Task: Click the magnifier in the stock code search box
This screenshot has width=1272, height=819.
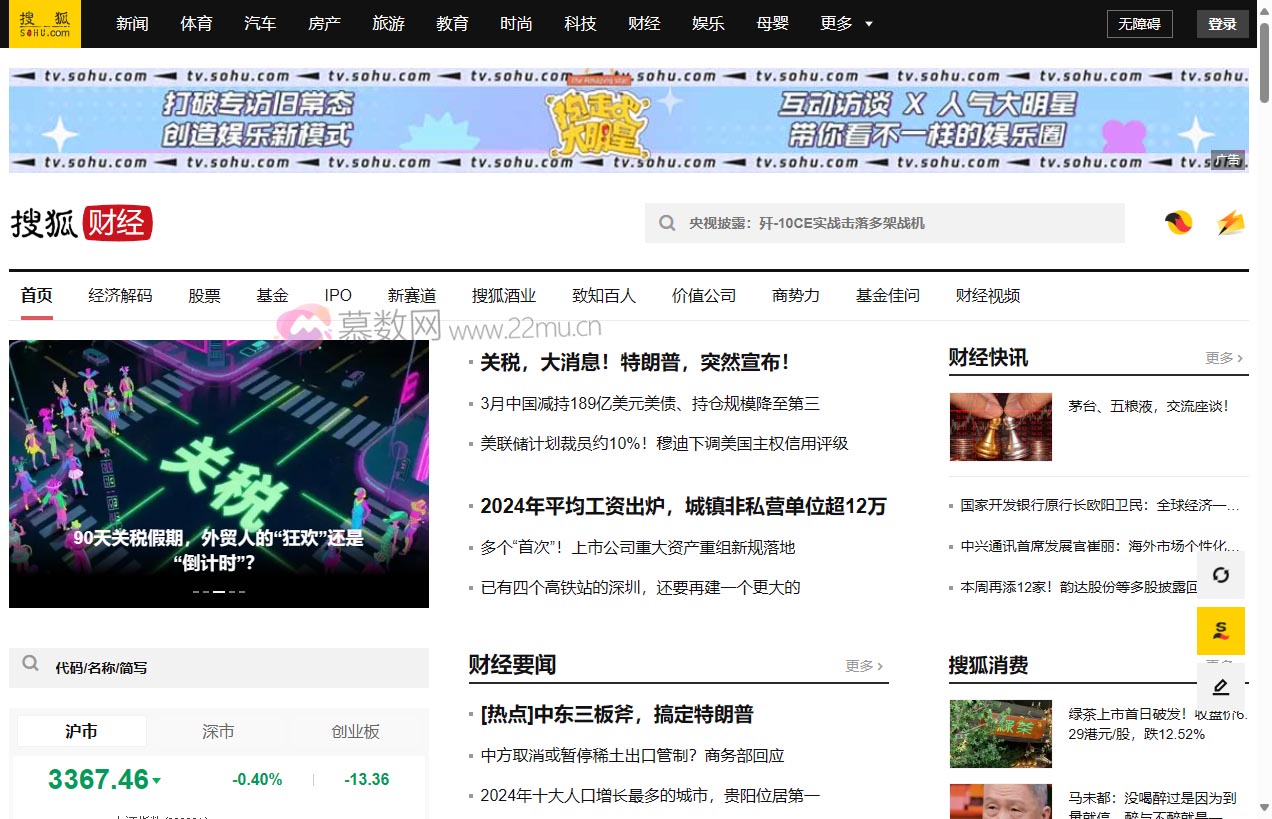Action: point(30,662)
